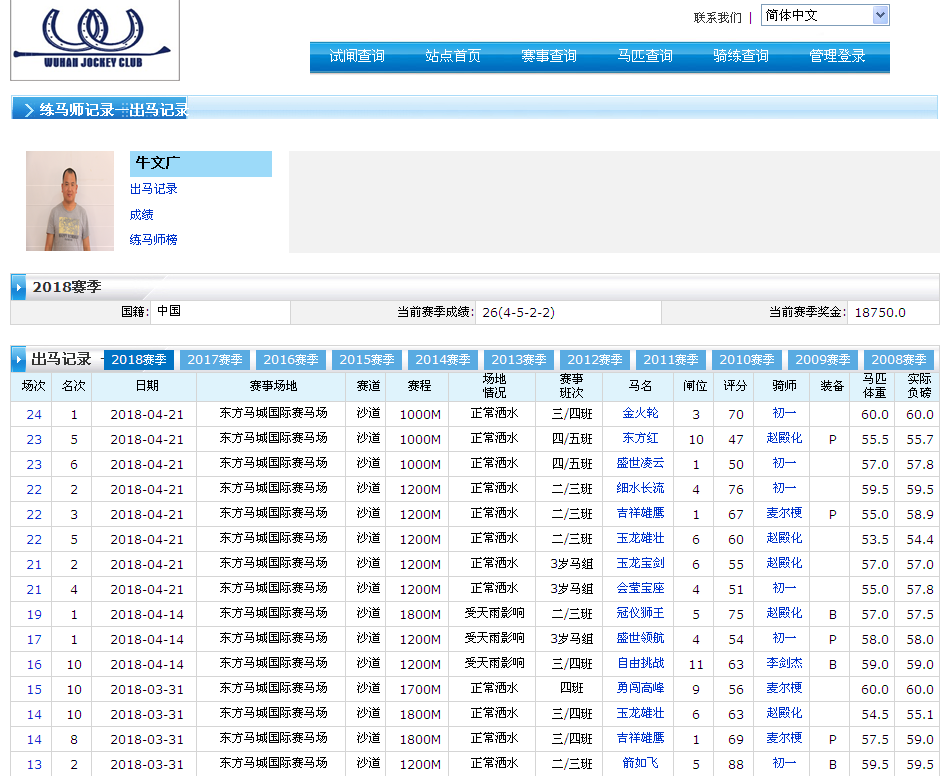Go to 管理登录 menu item
This screenshot has height=776, width=948.
(x=837, y=56)
